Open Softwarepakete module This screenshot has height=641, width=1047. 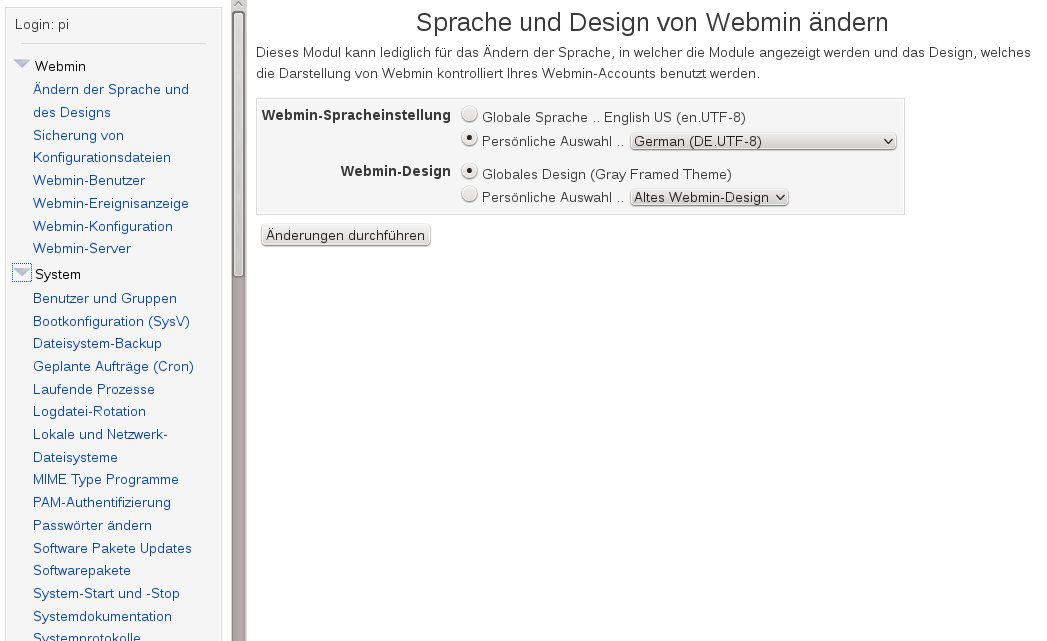(81, 570)
